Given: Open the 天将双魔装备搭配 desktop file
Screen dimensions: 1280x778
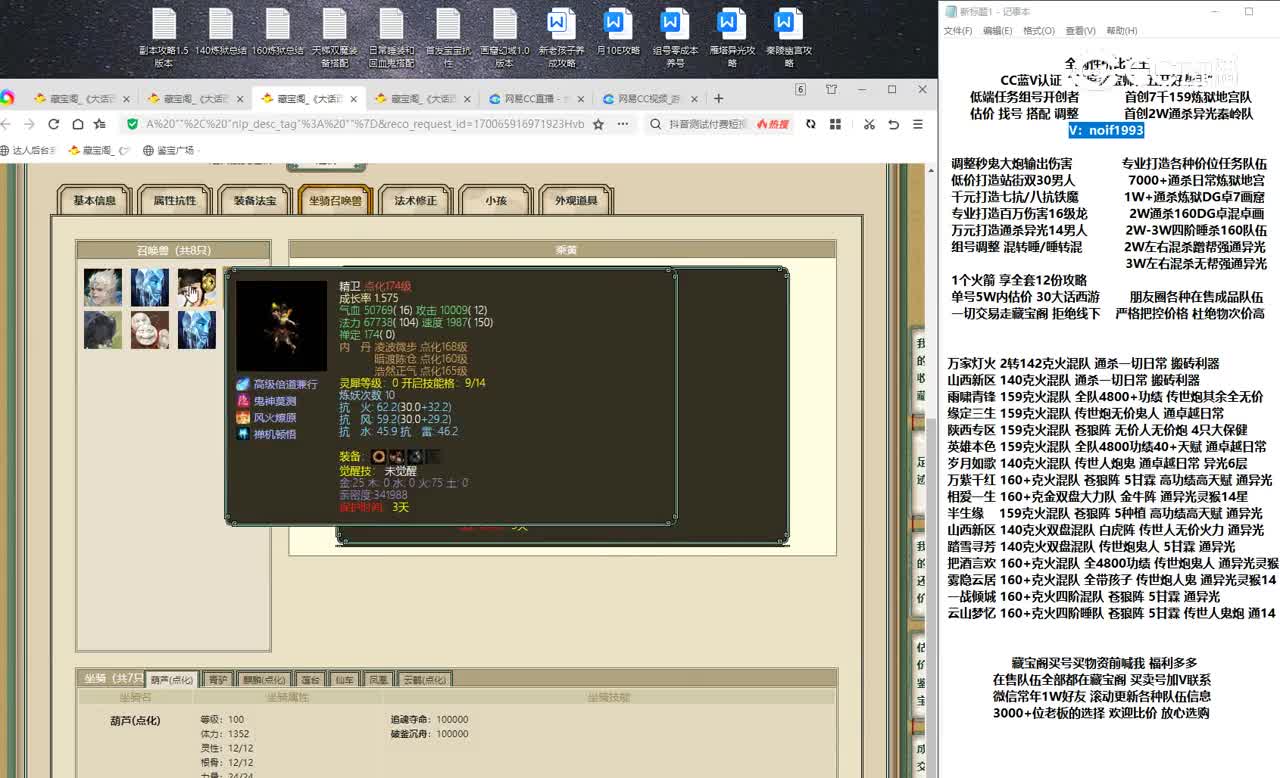Looking at the screenshot, I should tap(335, 38).
